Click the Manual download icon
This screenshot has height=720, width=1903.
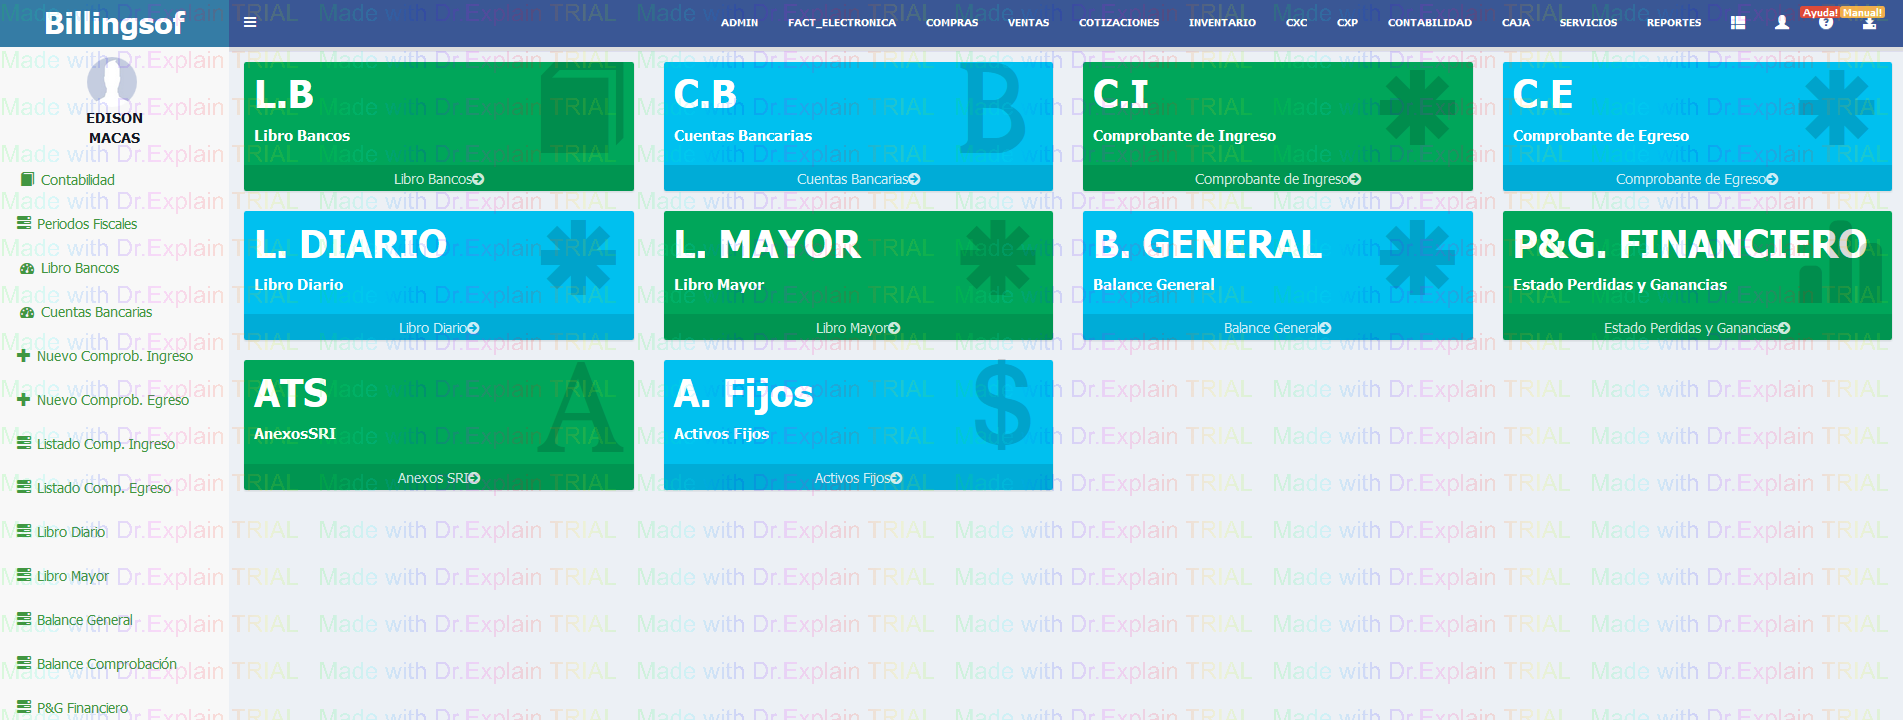tap(1869, 24)
